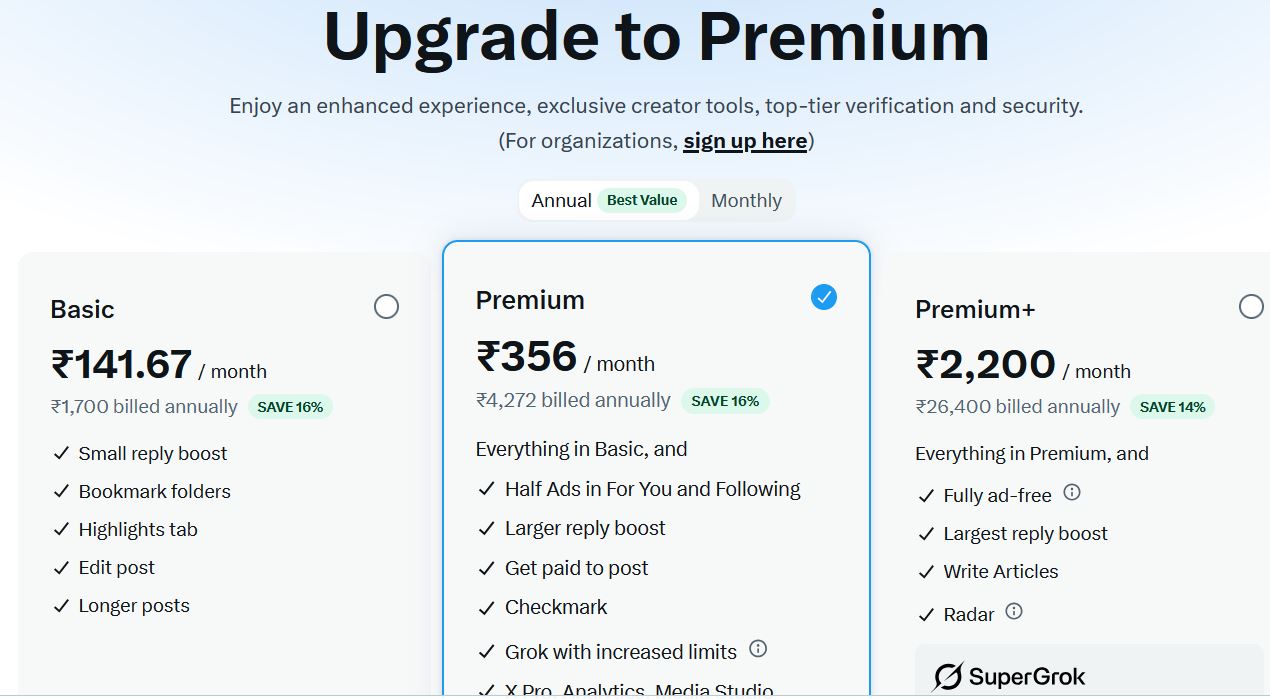This screenshot has height=699, width=1270.
Task: Click the SuperGrok logo icon
Action: (947, 677)
